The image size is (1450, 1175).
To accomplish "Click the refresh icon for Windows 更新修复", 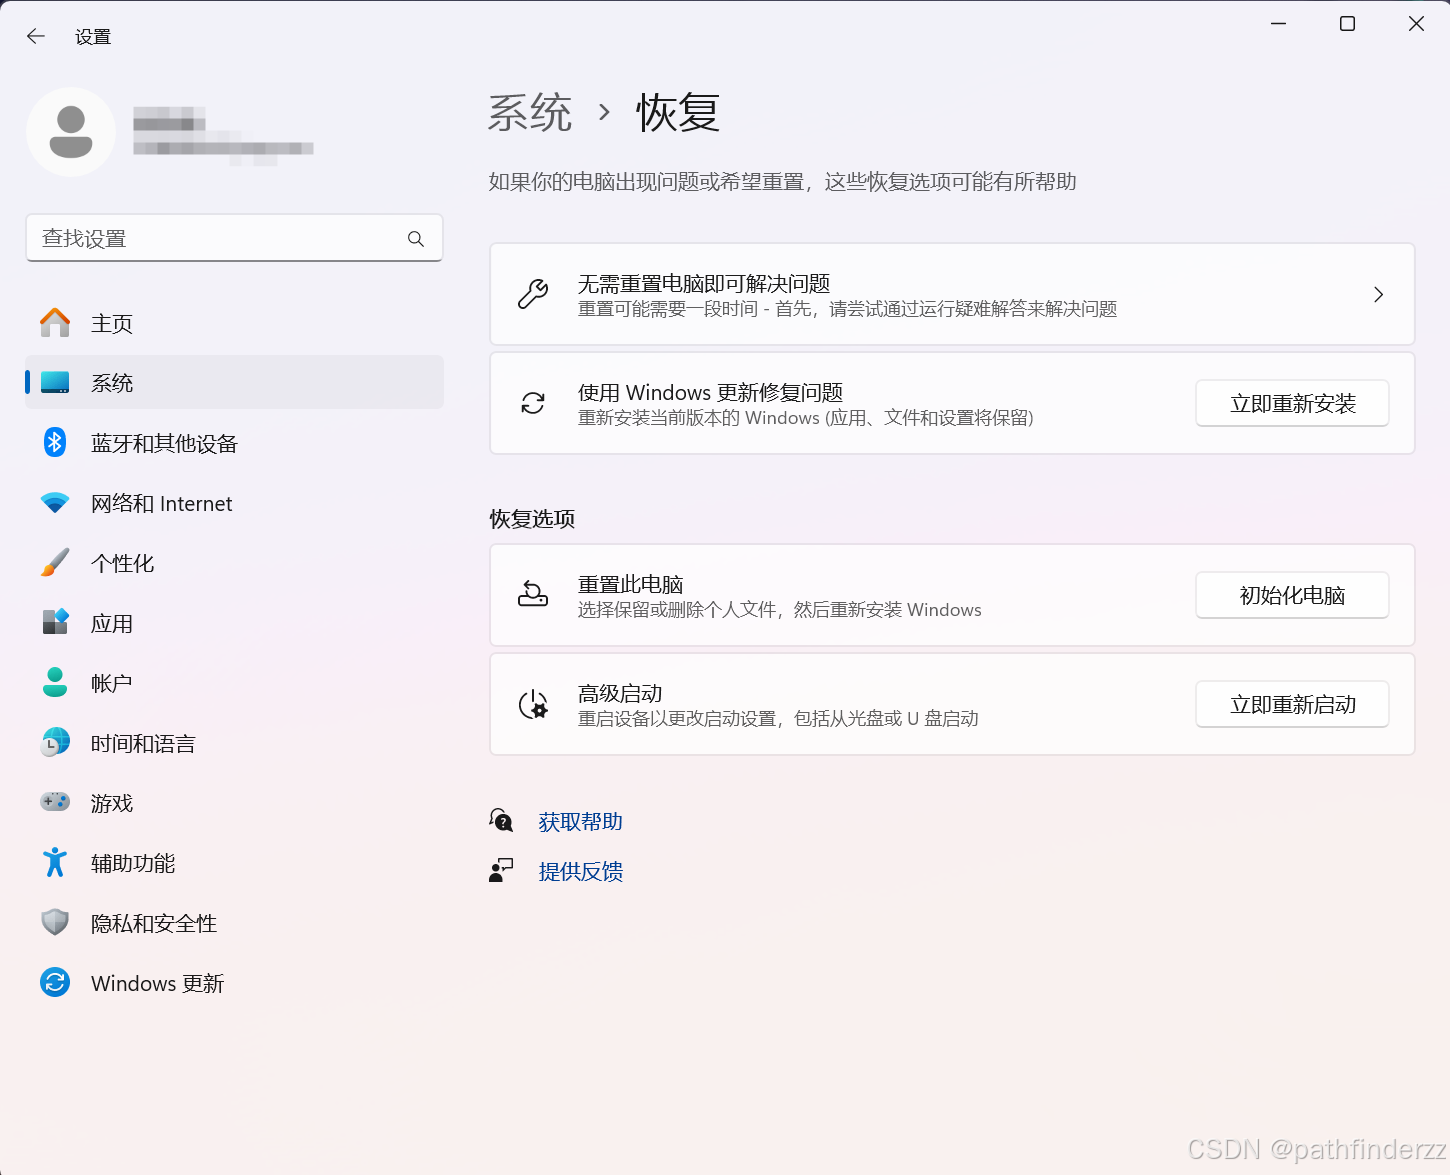I will pos(533,403).
